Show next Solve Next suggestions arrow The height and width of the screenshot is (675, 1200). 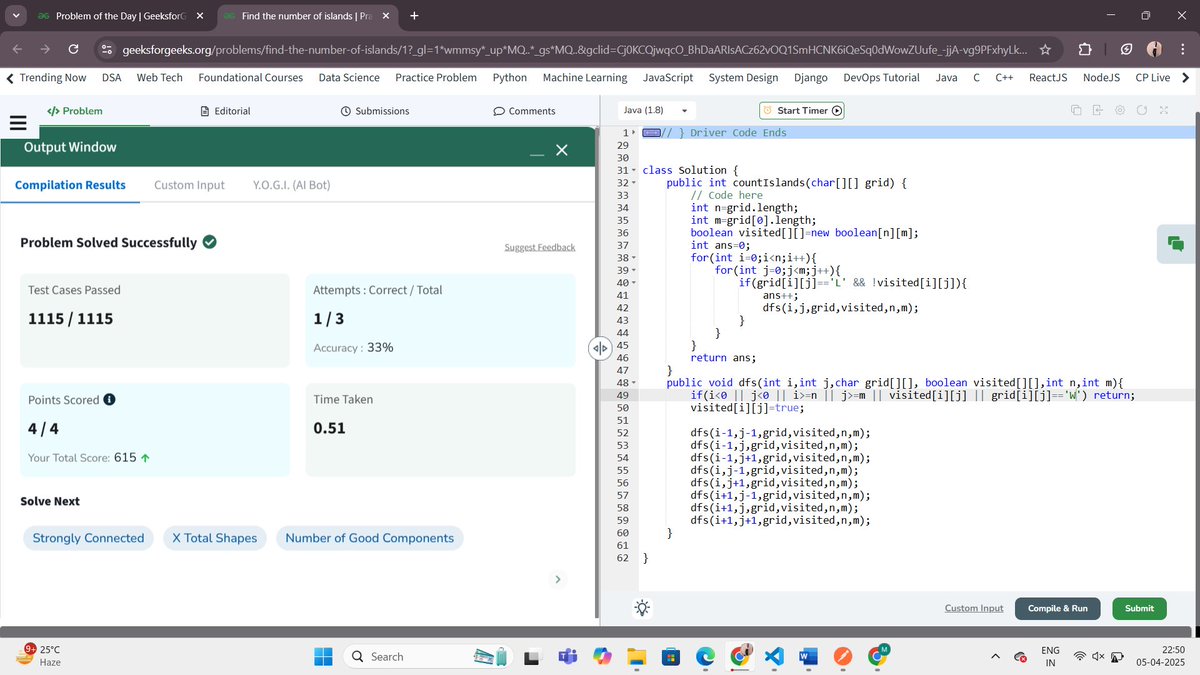558,578
